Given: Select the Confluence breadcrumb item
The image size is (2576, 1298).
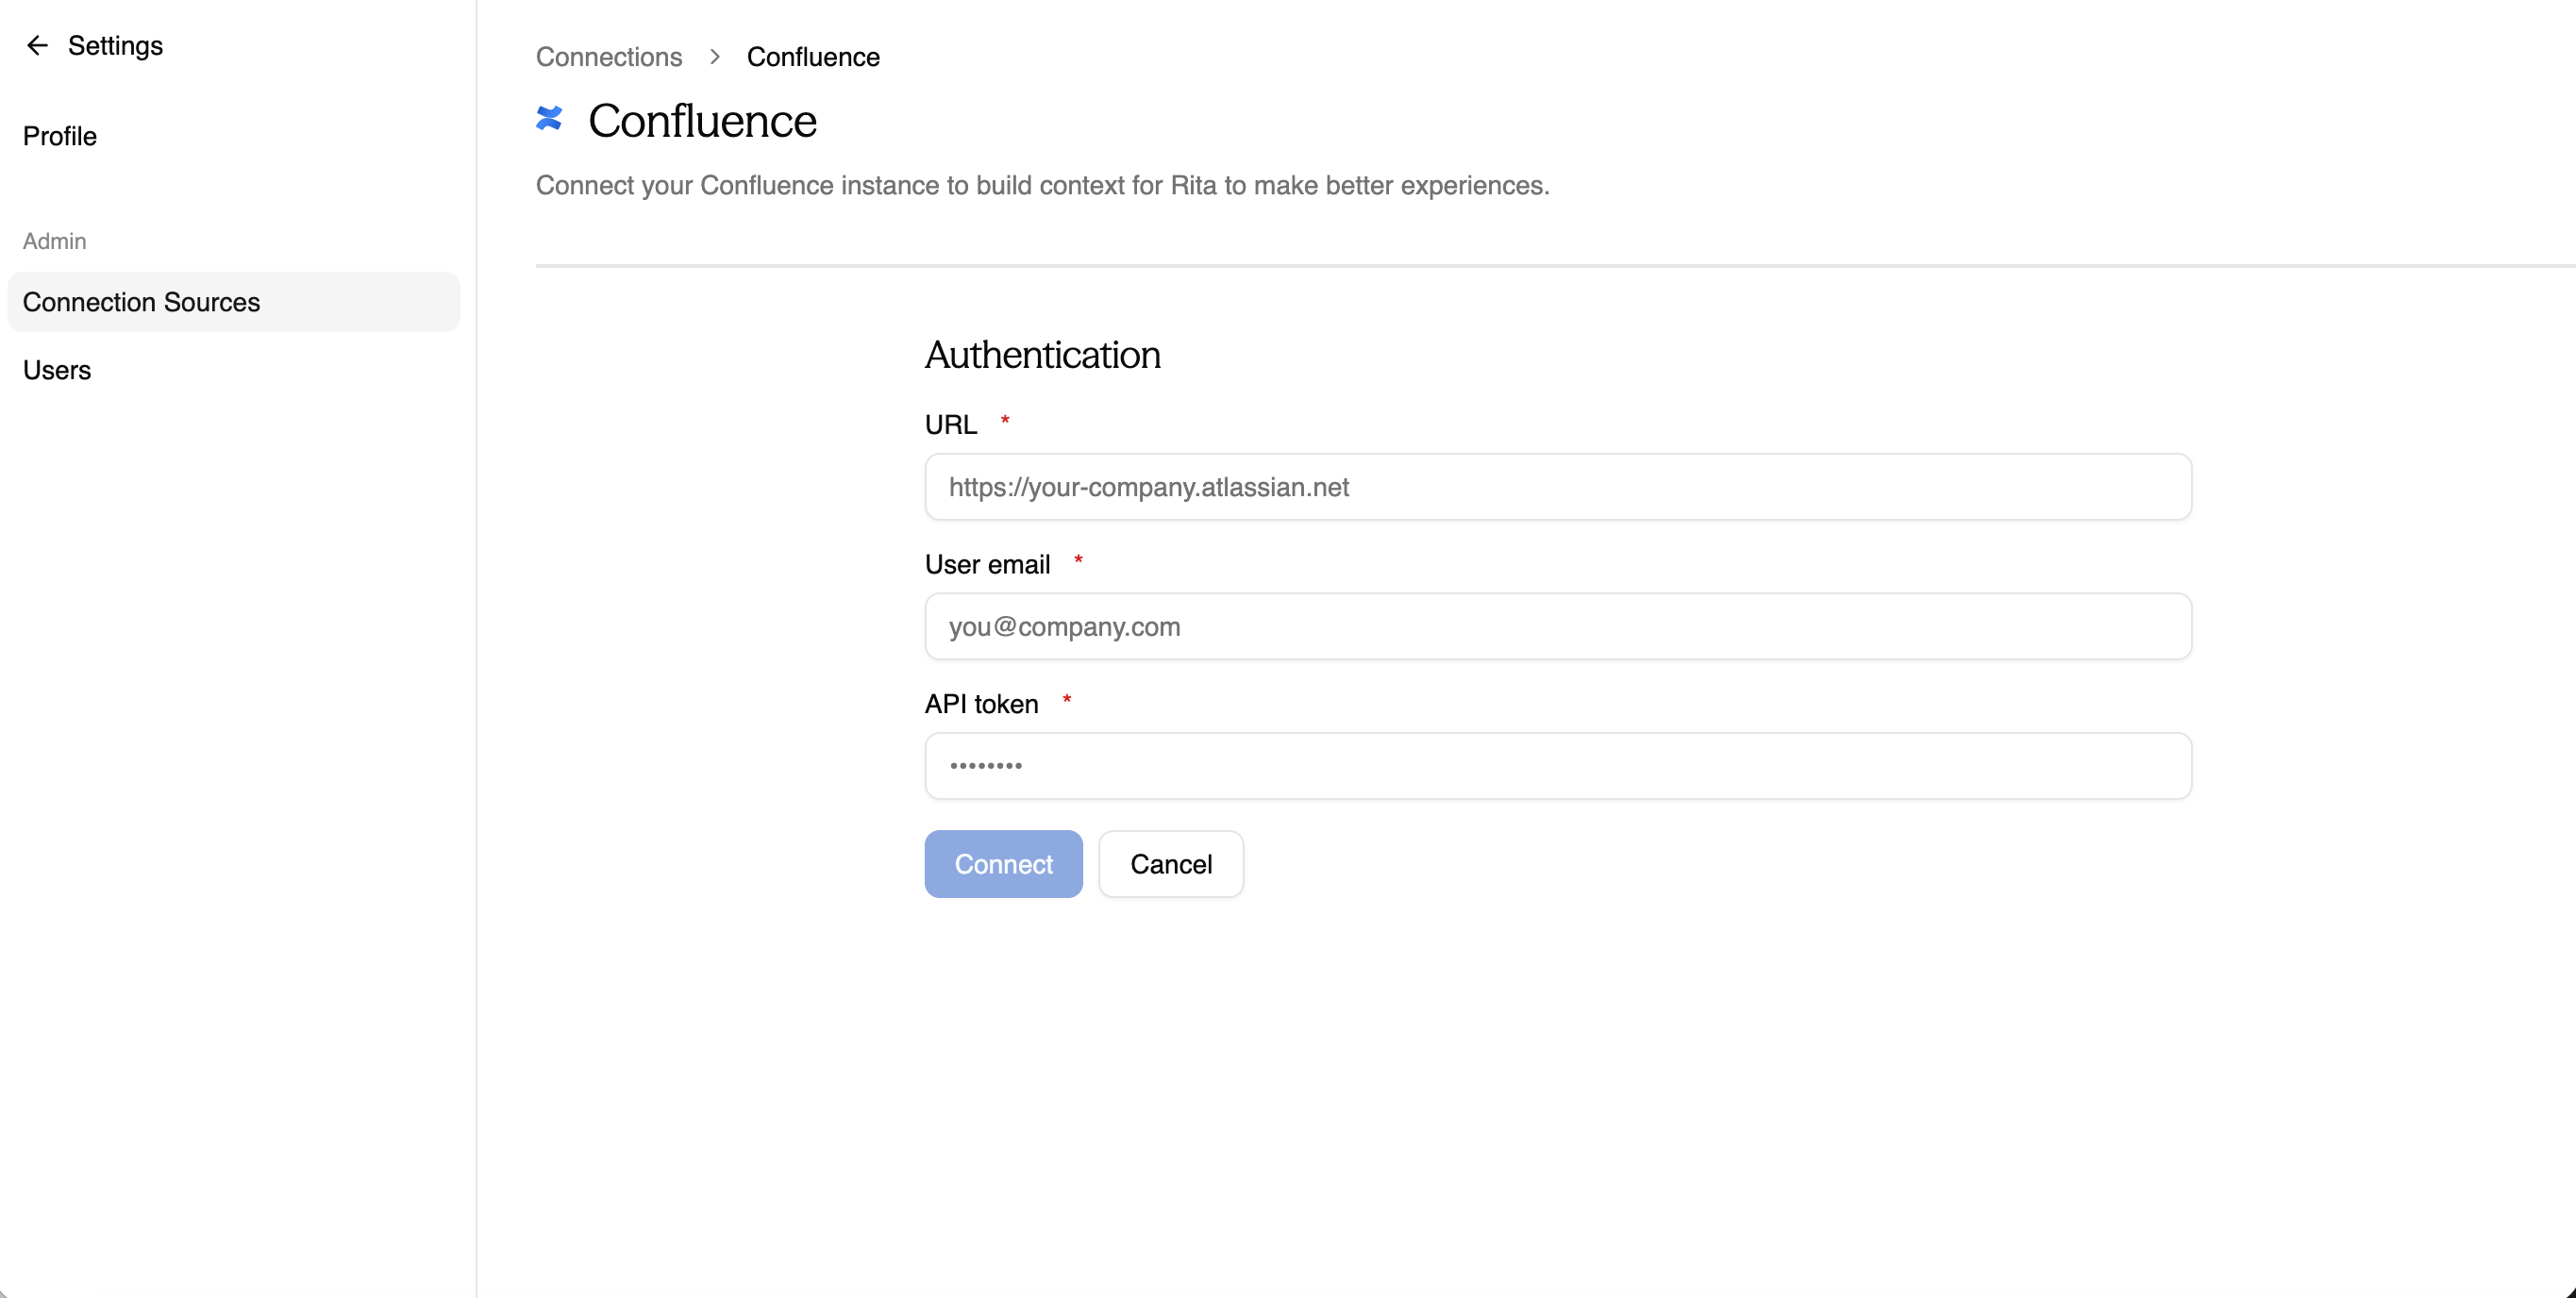Looking at the screenshot, I should pyautogui.click(x=812, y=57).
